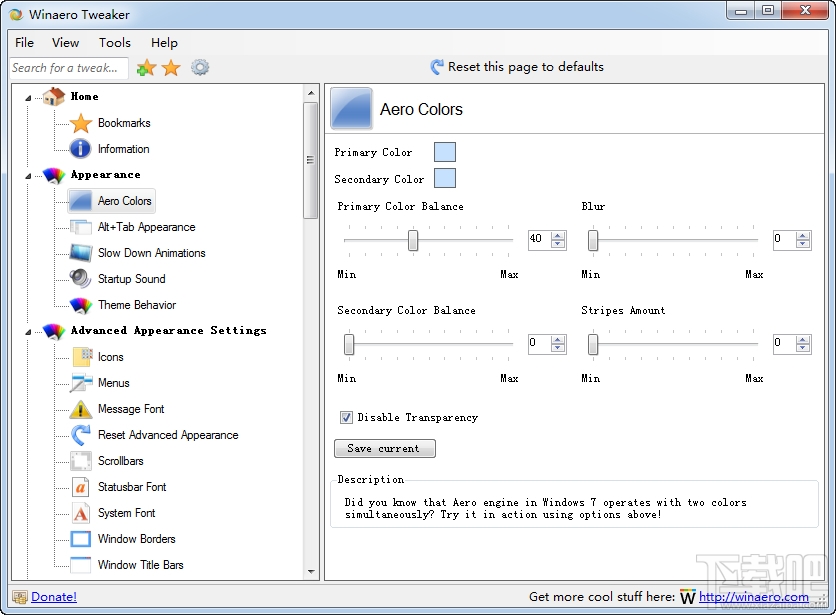Click the Startup Sound speaker icon

(x=80, y=278)
